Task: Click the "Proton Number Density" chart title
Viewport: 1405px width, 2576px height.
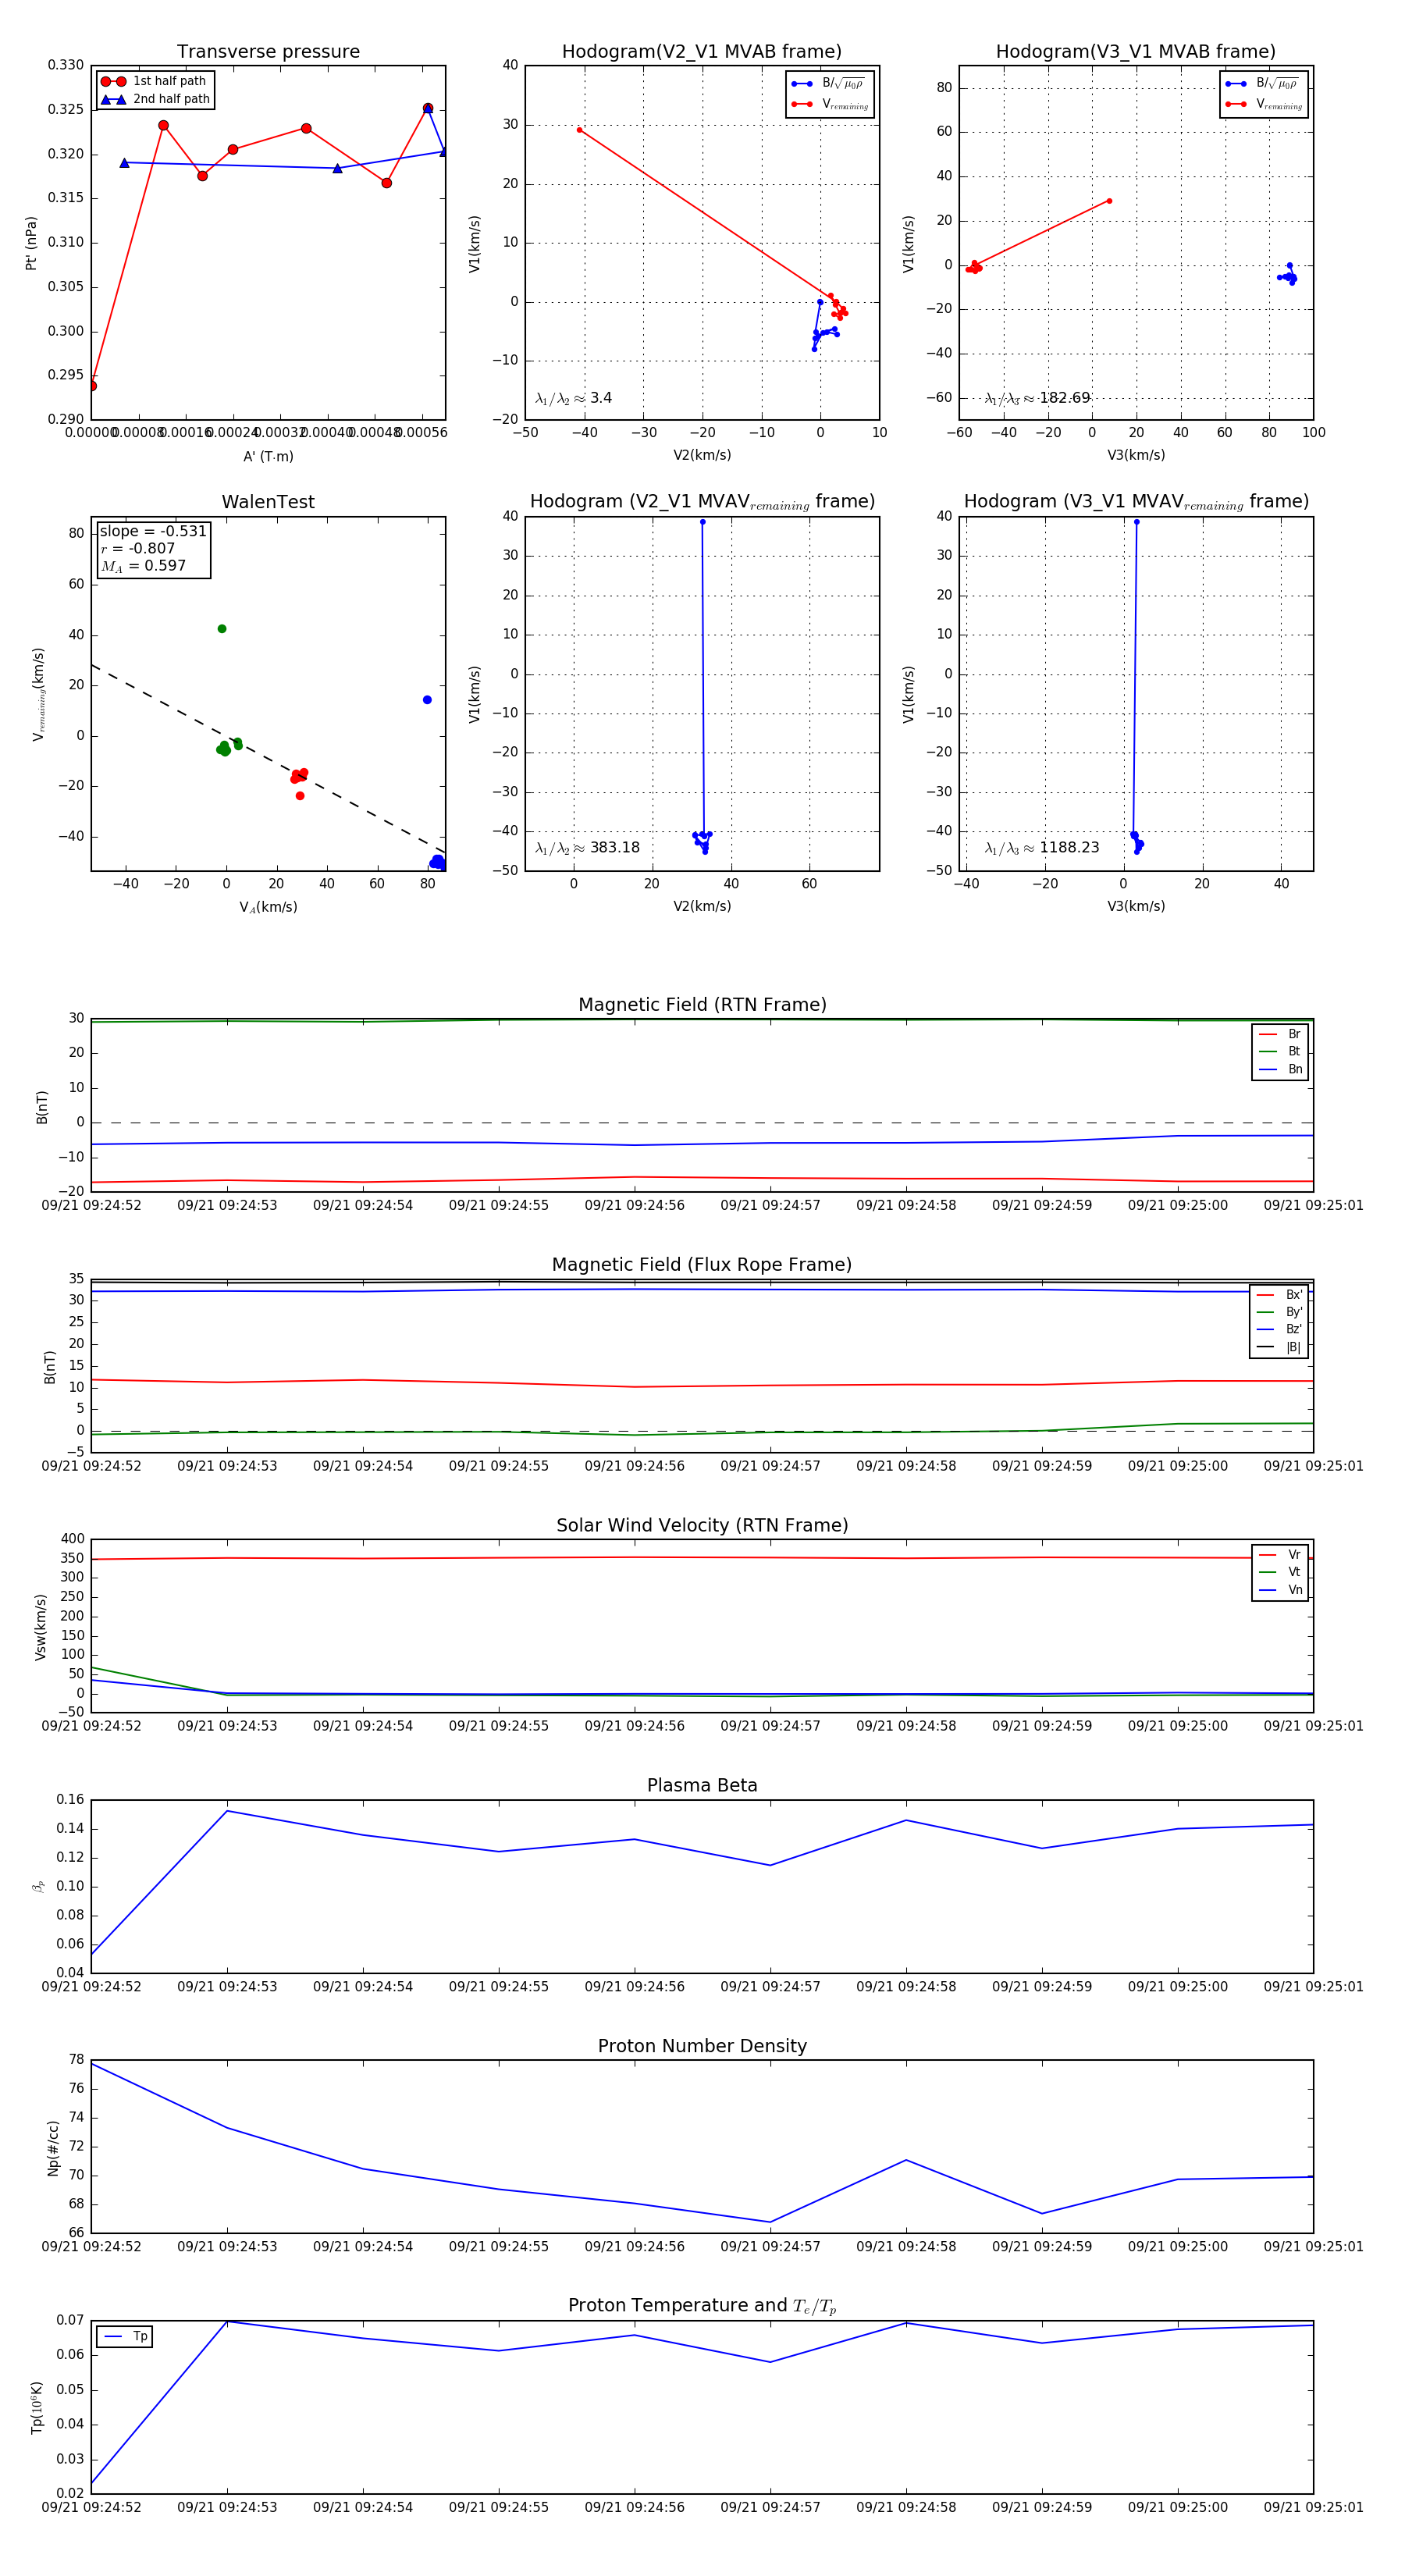Action: (x=702, y=2046)
